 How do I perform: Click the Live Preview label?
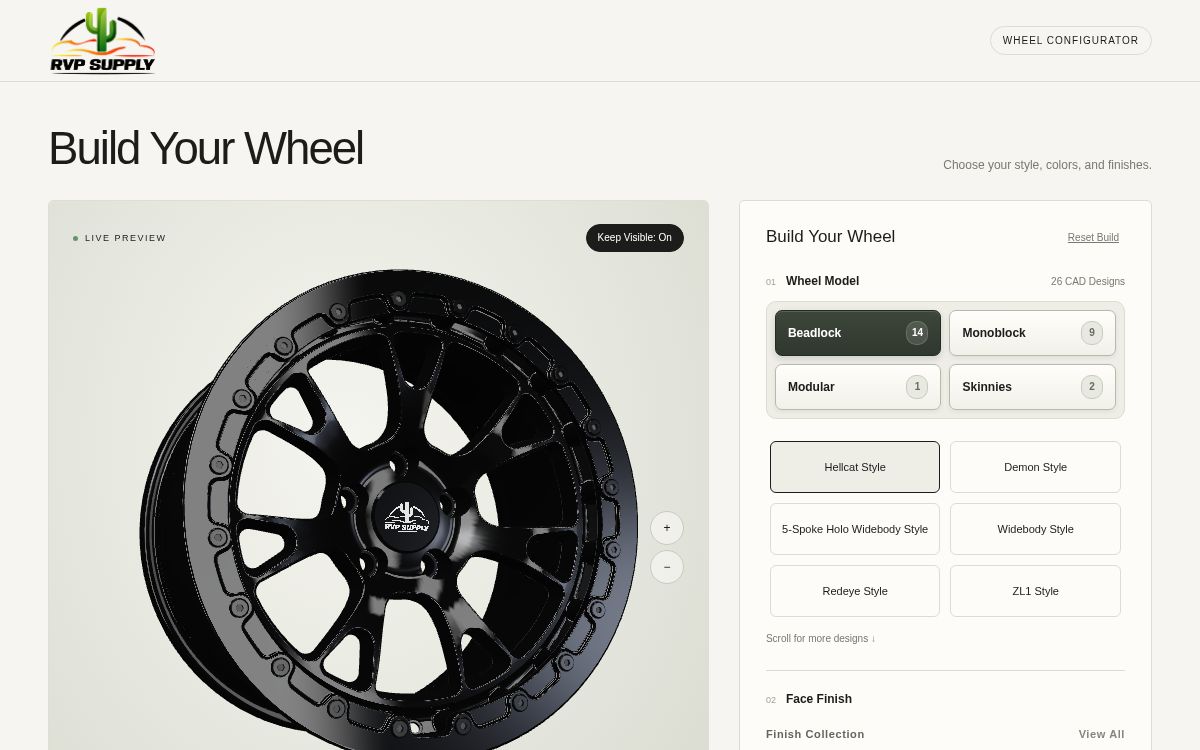click(x=120, y=238)
